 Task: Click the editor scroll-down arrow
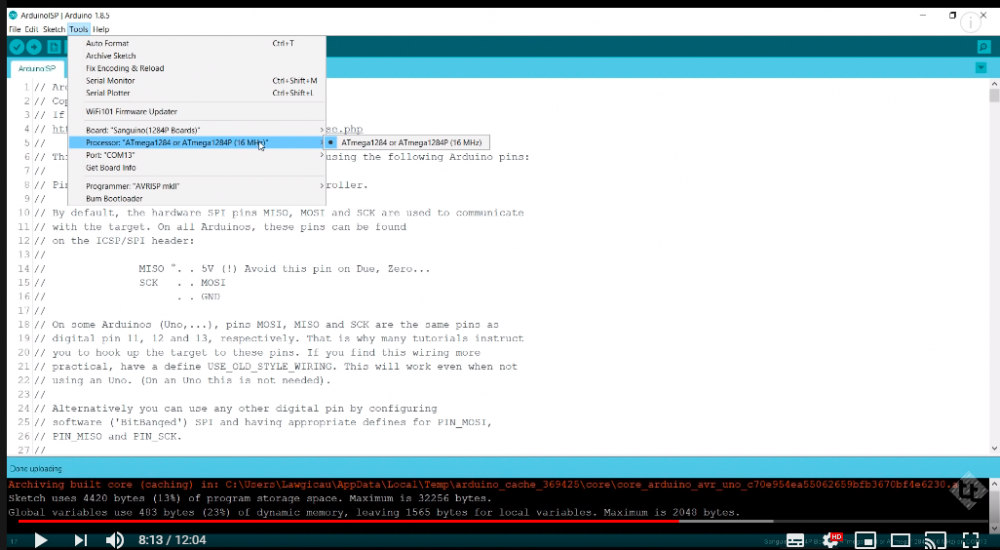point(994,449)
